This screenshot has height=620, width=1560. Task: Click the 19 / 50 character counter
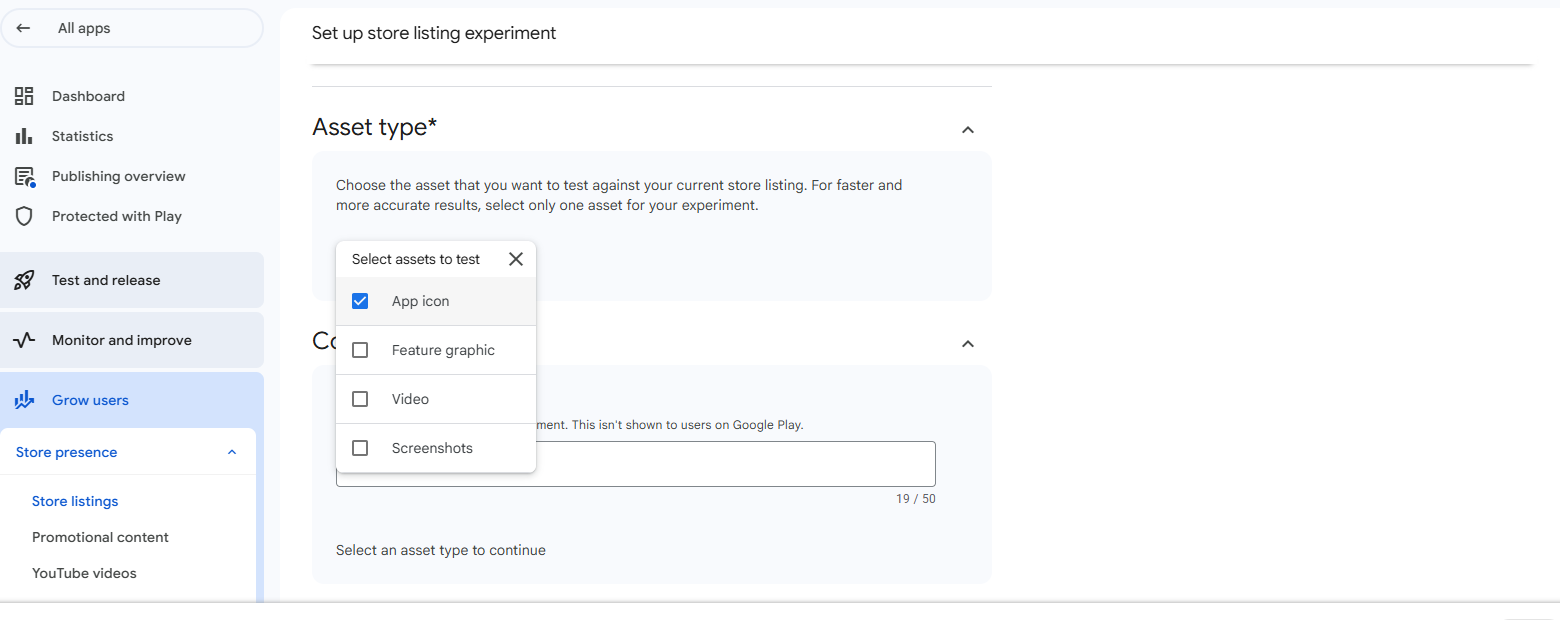[916, 499]
